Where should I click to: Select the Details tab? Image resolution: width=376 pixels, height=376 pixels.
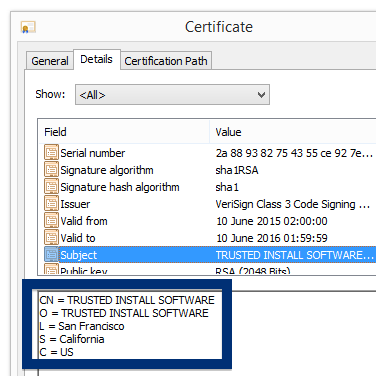(x=96, y=59)
